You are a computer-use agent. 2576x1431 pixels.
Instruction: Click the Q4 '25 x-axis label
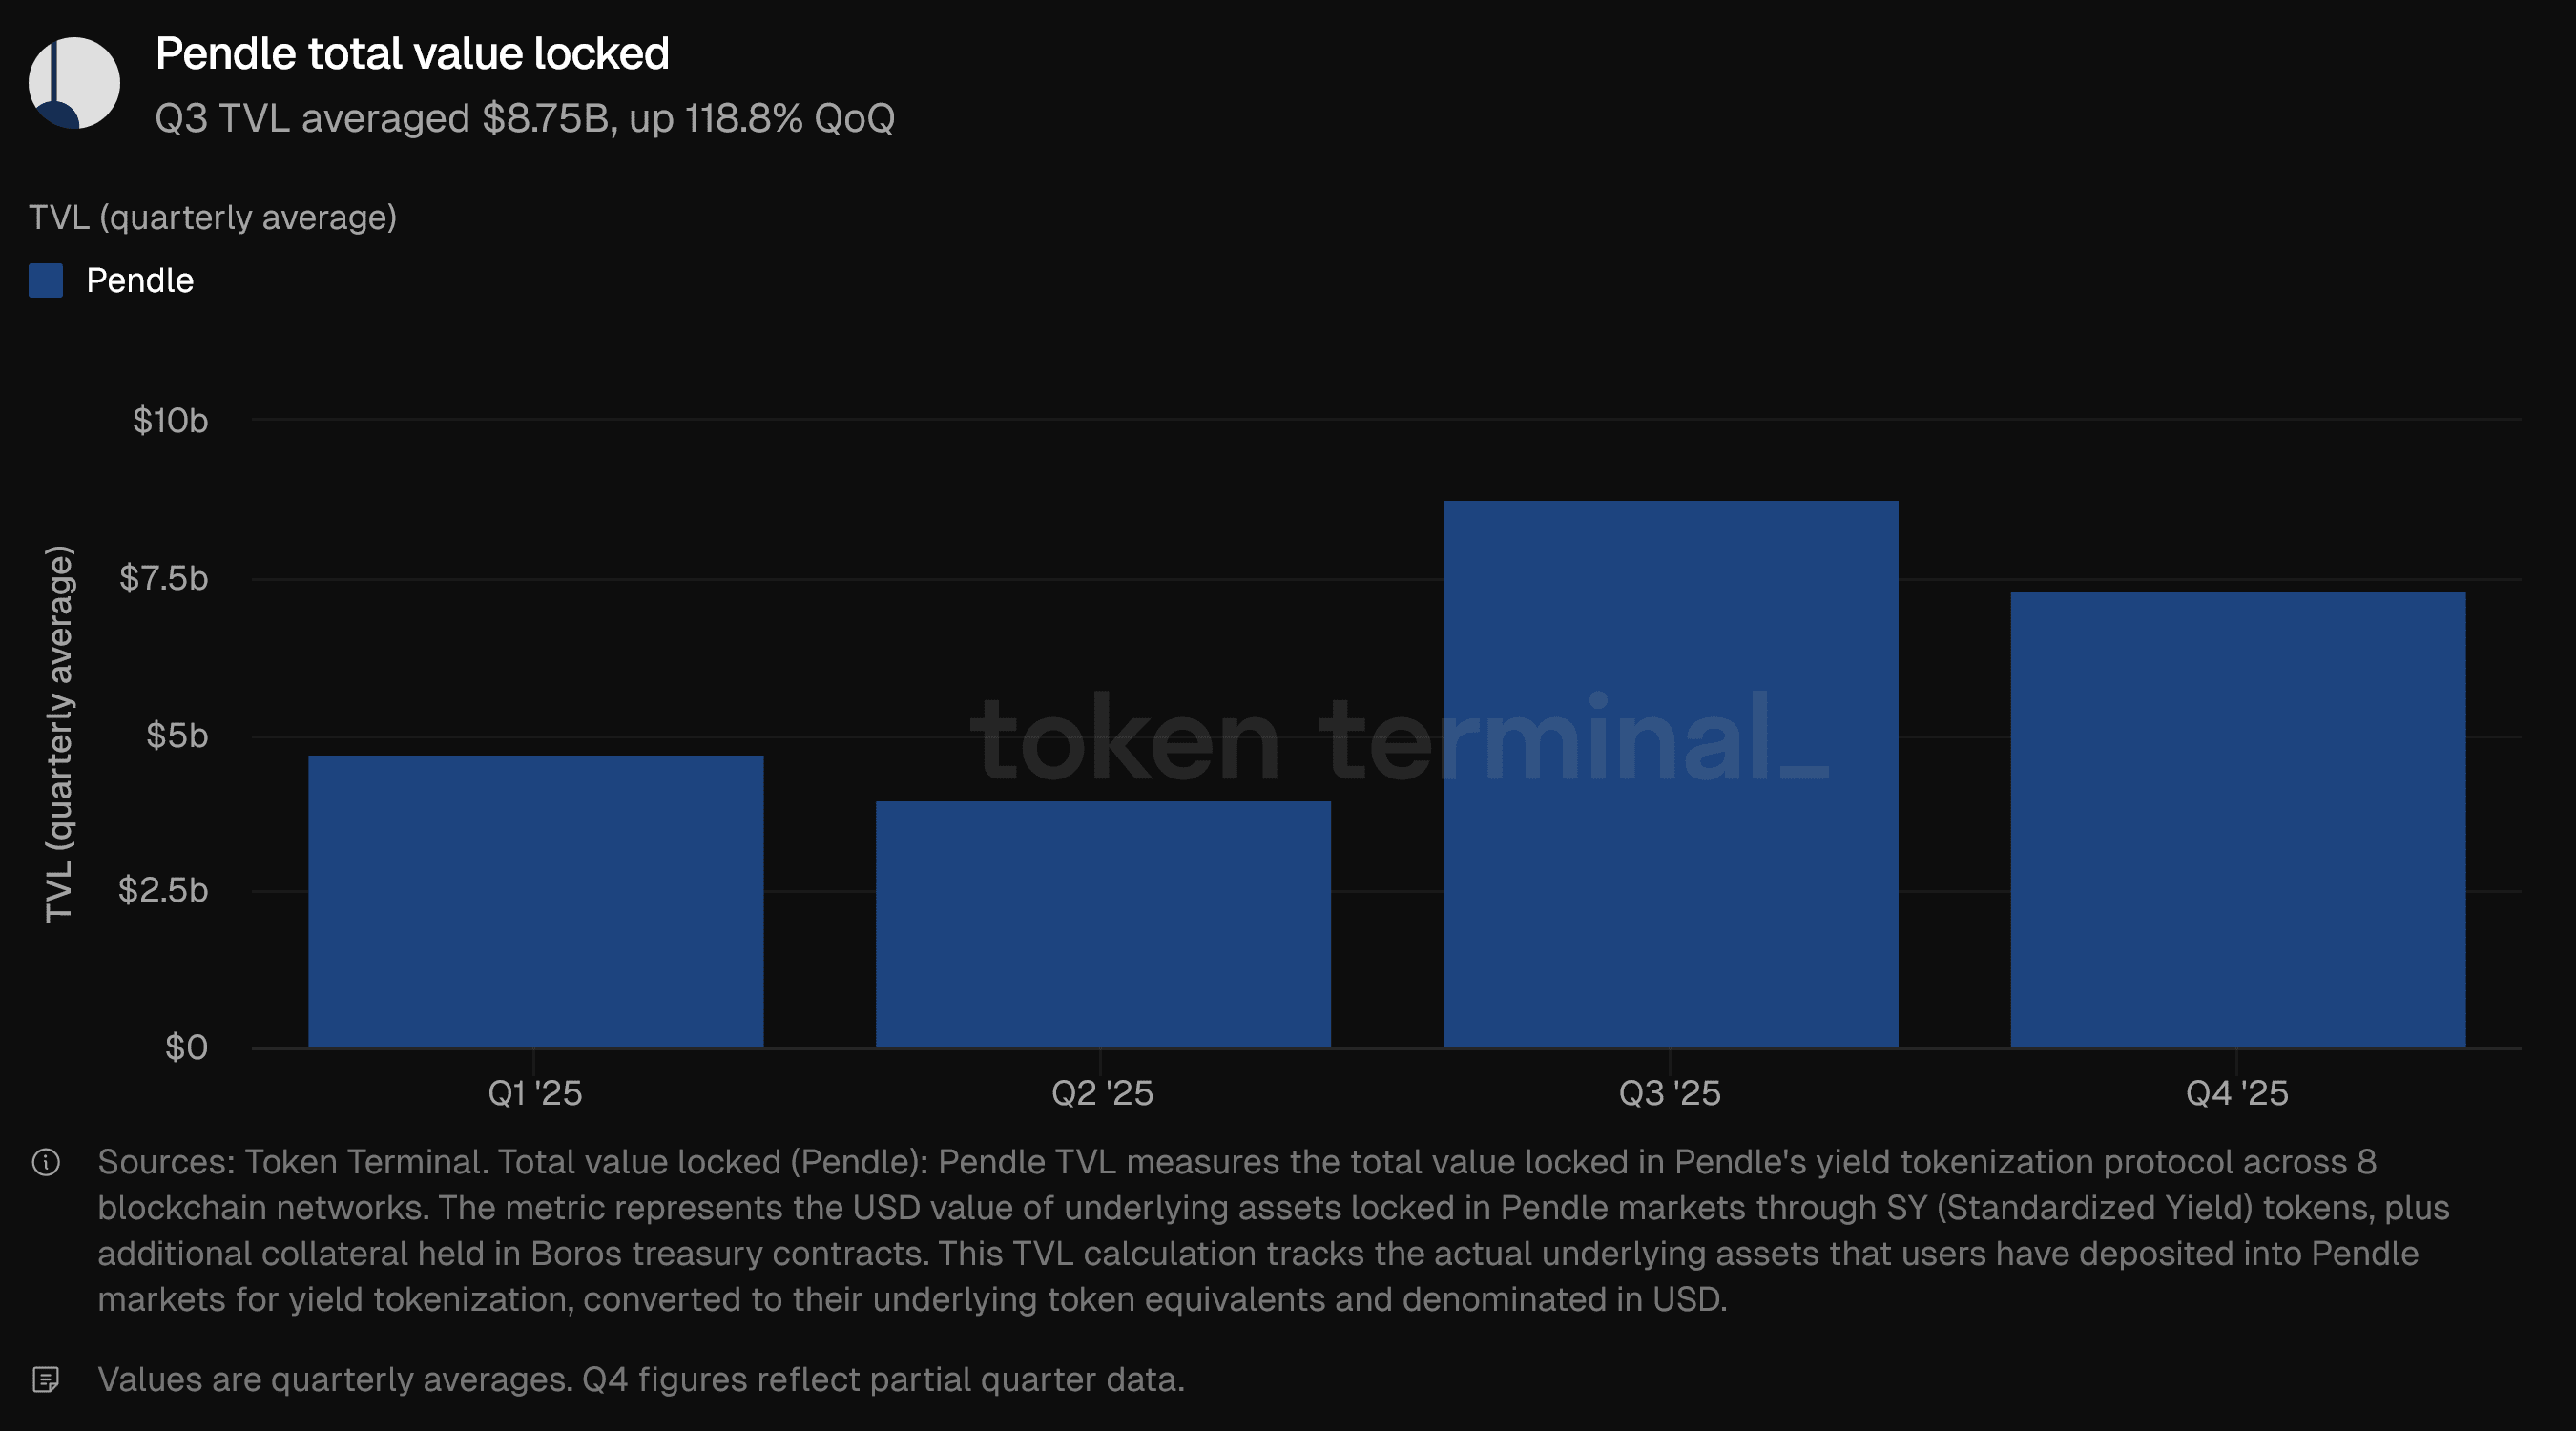tap(2237, 1093)
